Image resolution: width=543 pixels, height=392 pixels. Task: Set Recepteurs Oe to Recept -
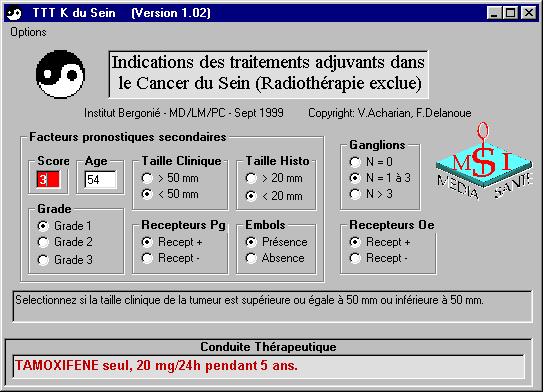click(x=379, y=258)
